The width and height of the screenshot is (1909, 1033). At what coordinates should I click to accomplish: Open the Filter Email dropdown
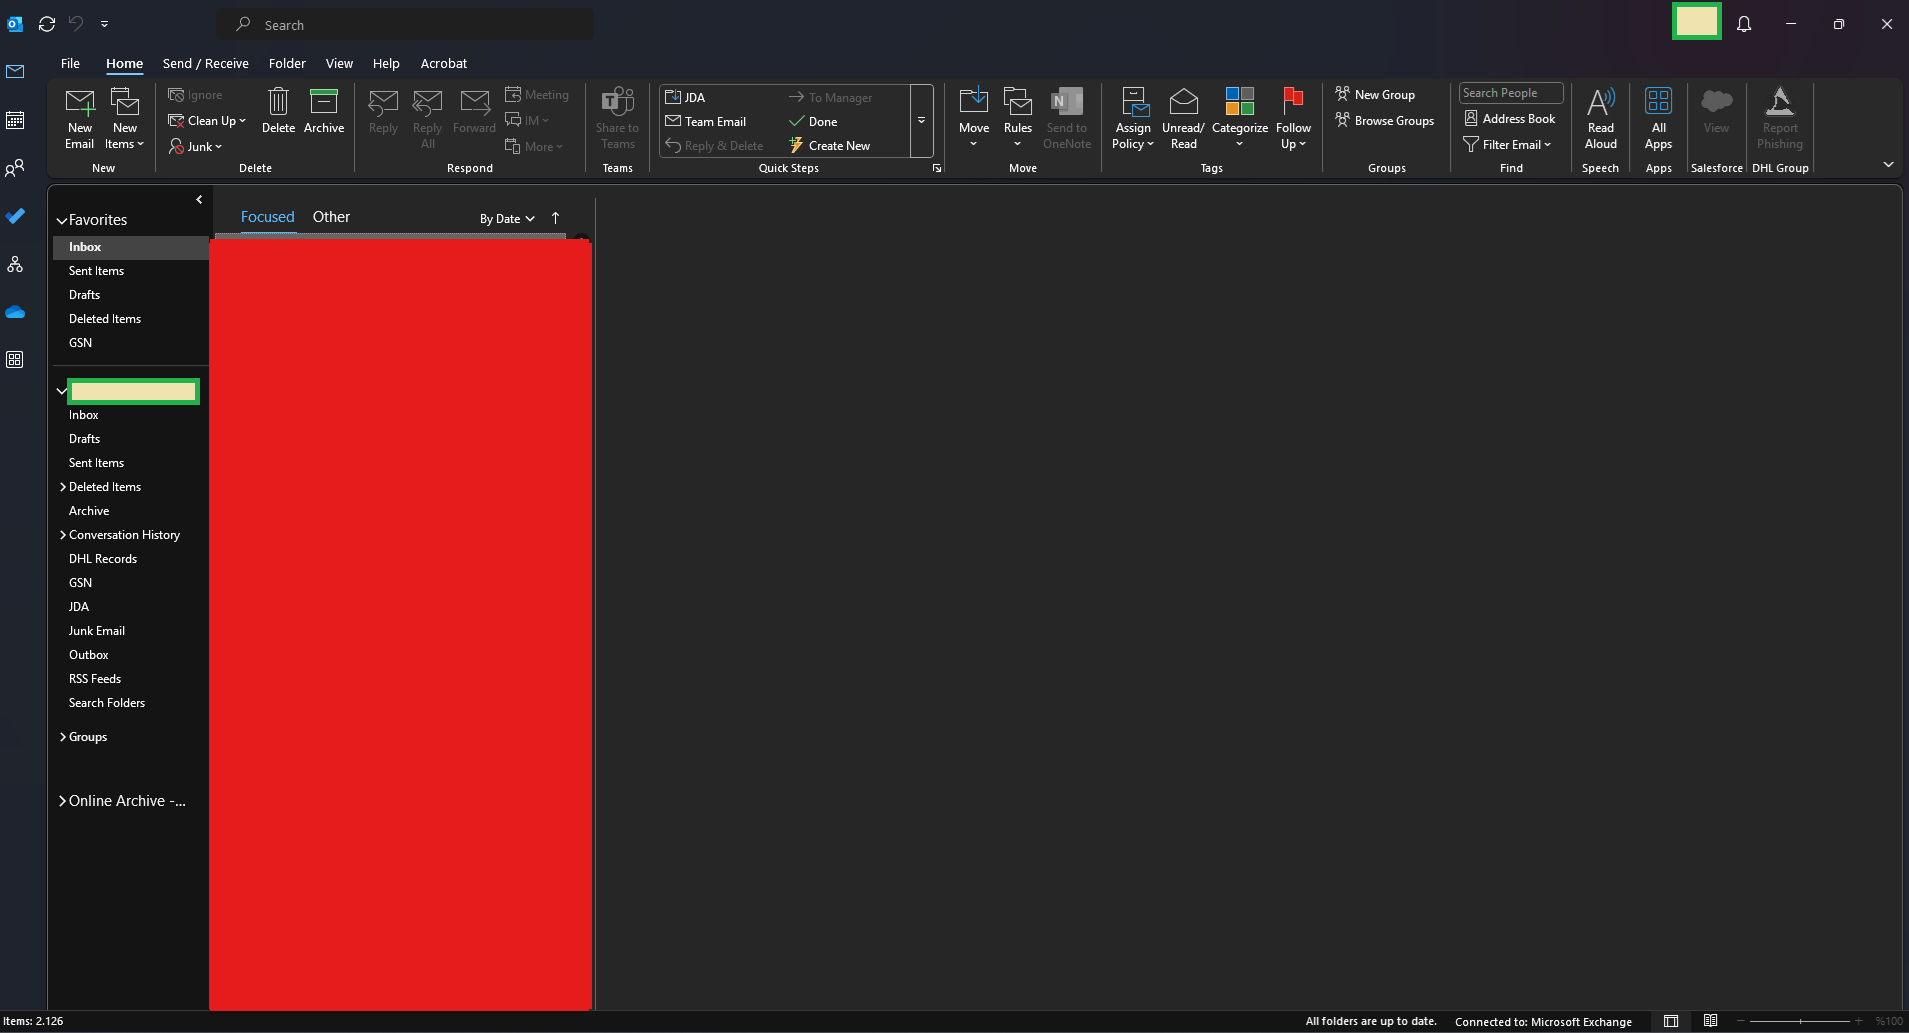(x=1508, y=145)
